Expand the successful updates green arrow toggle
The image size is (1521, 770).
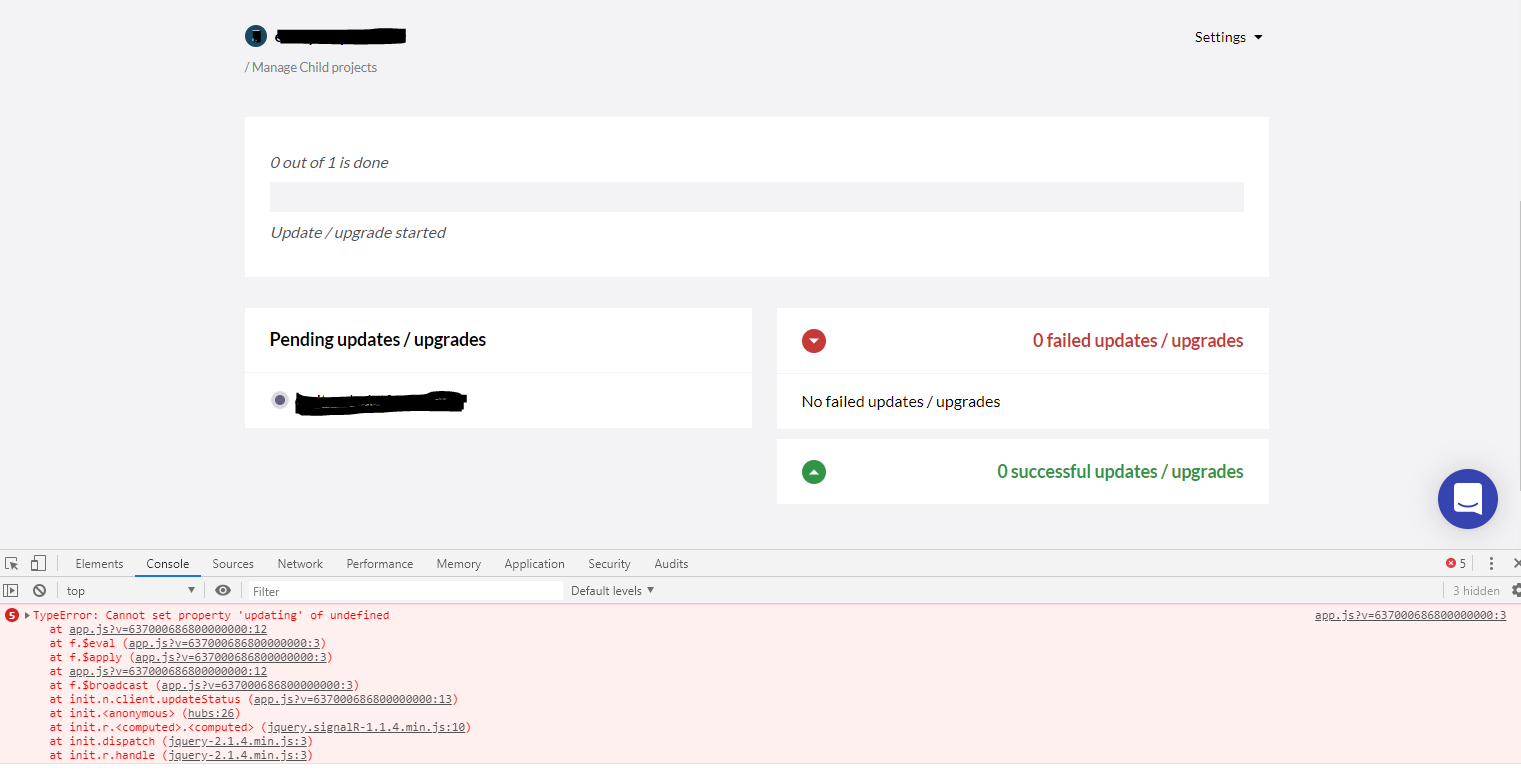tap(813, 471)
